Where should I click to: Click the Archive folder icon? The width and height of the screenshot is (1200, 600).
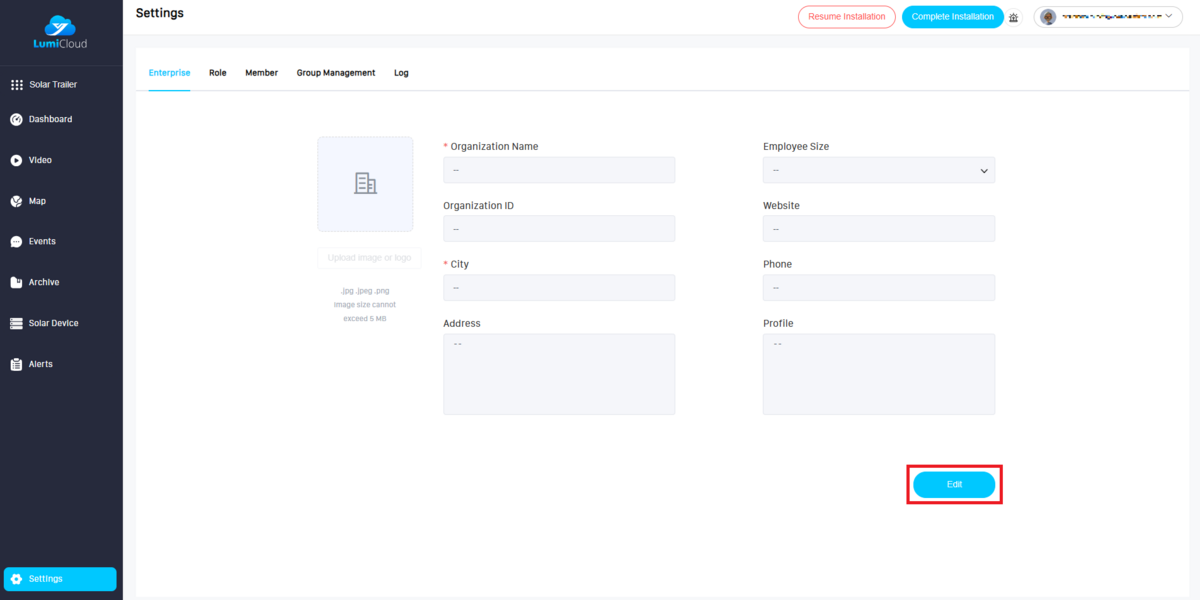(16, 283)
